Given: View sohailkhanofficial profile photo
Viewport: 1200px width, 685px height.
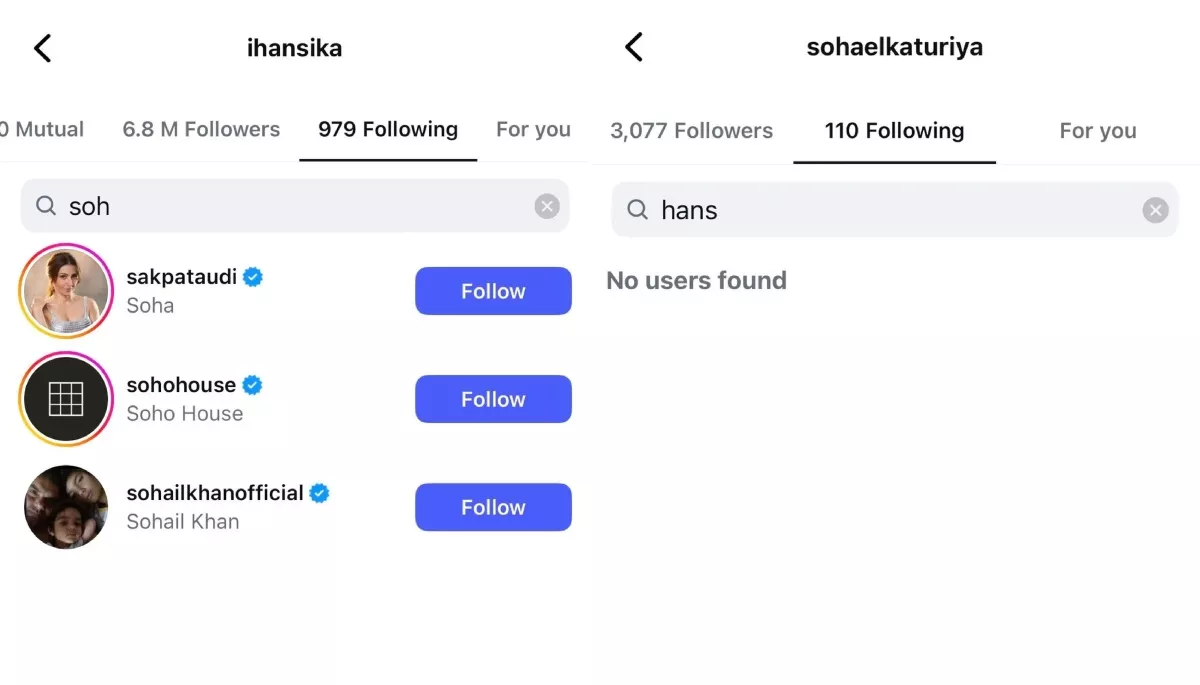Looking at the screenshot, I should pyautogui.click(x=66, y=507).
